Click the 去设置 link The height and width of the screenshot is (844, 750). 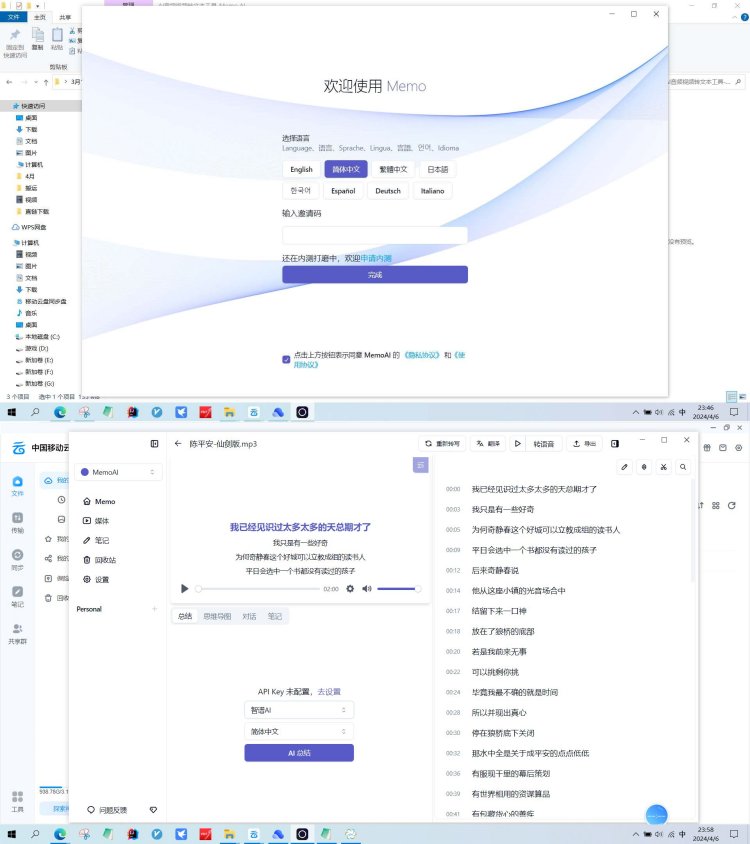click(x=328, y=692)
